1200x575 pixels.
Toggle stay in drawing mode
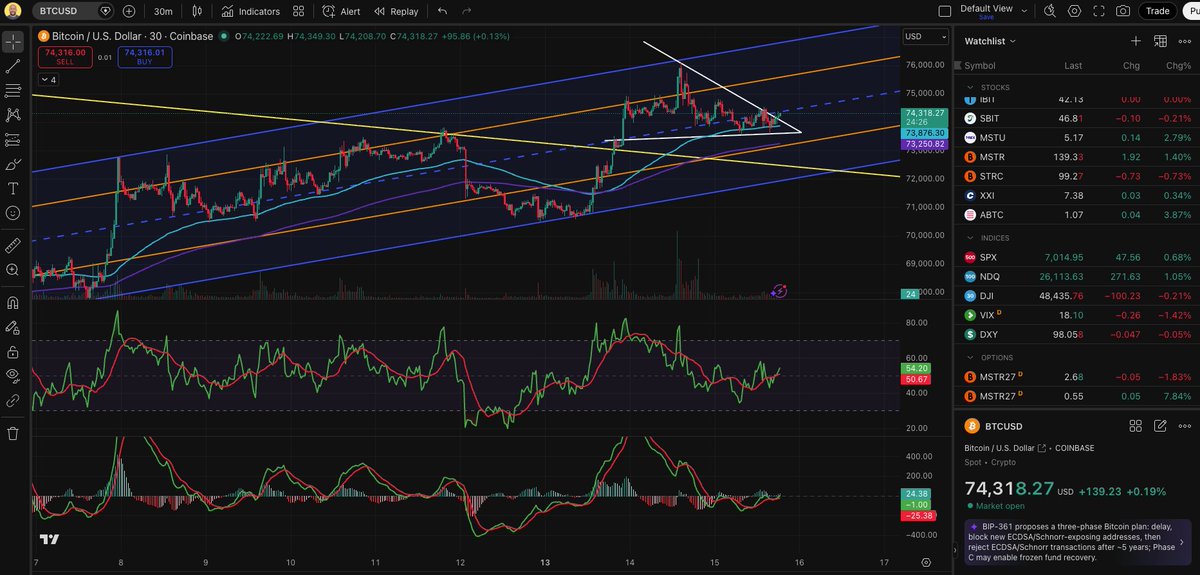tap(13, 327)
